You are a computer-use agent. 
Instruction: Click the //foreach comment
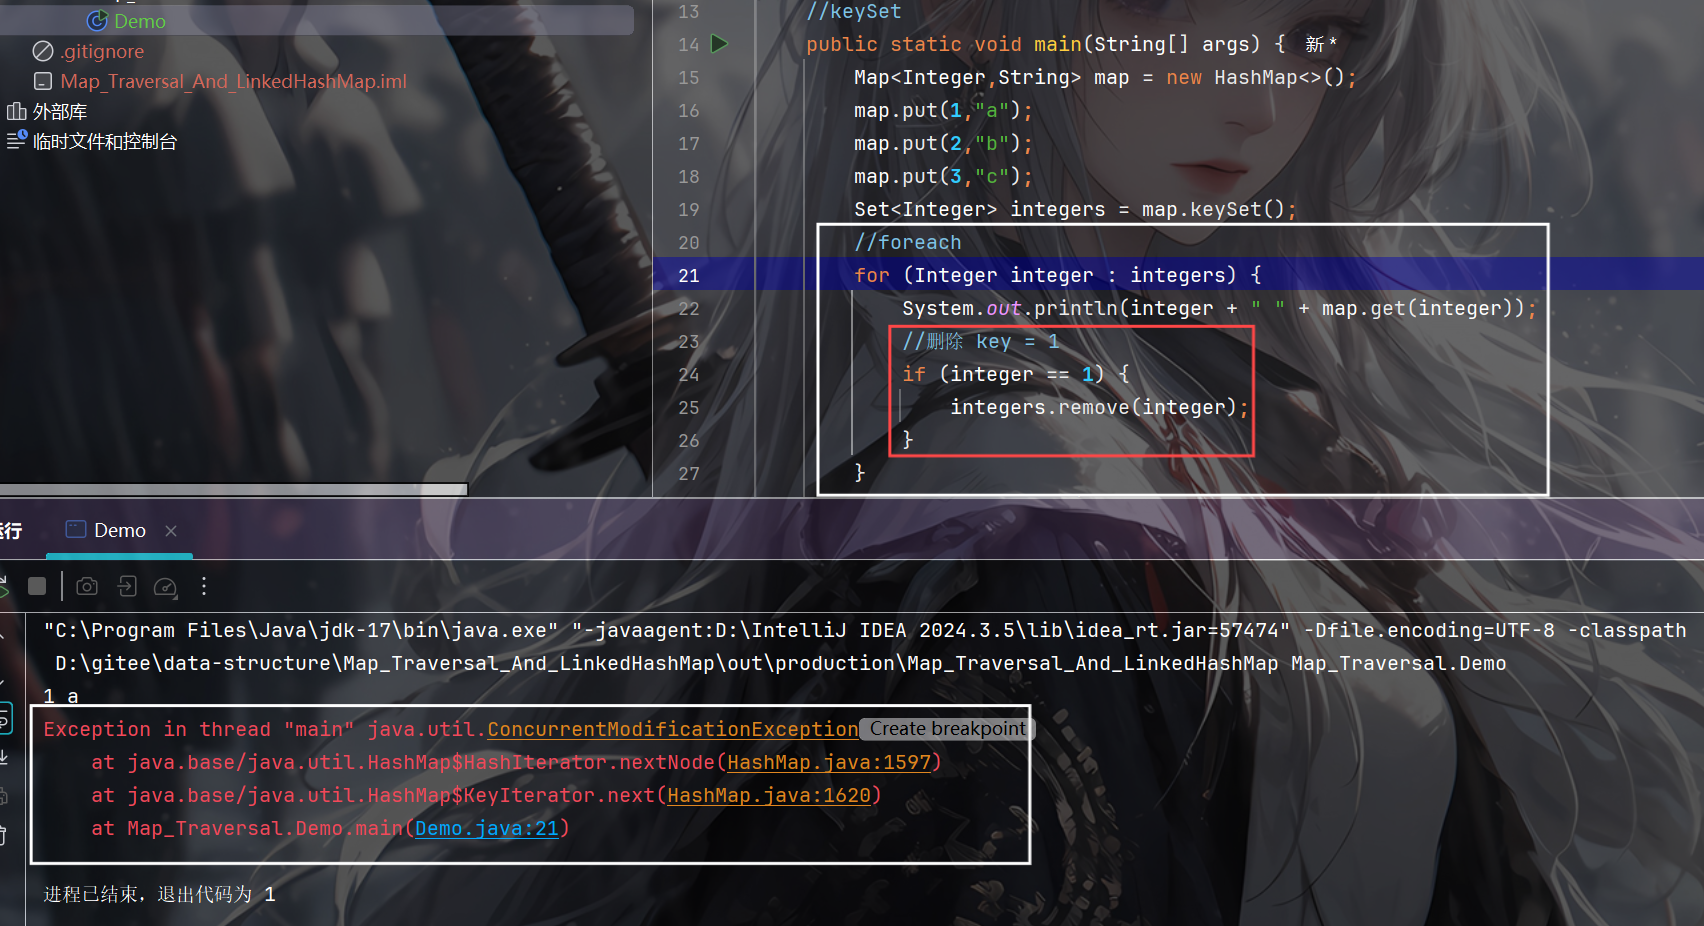(908, 242)
